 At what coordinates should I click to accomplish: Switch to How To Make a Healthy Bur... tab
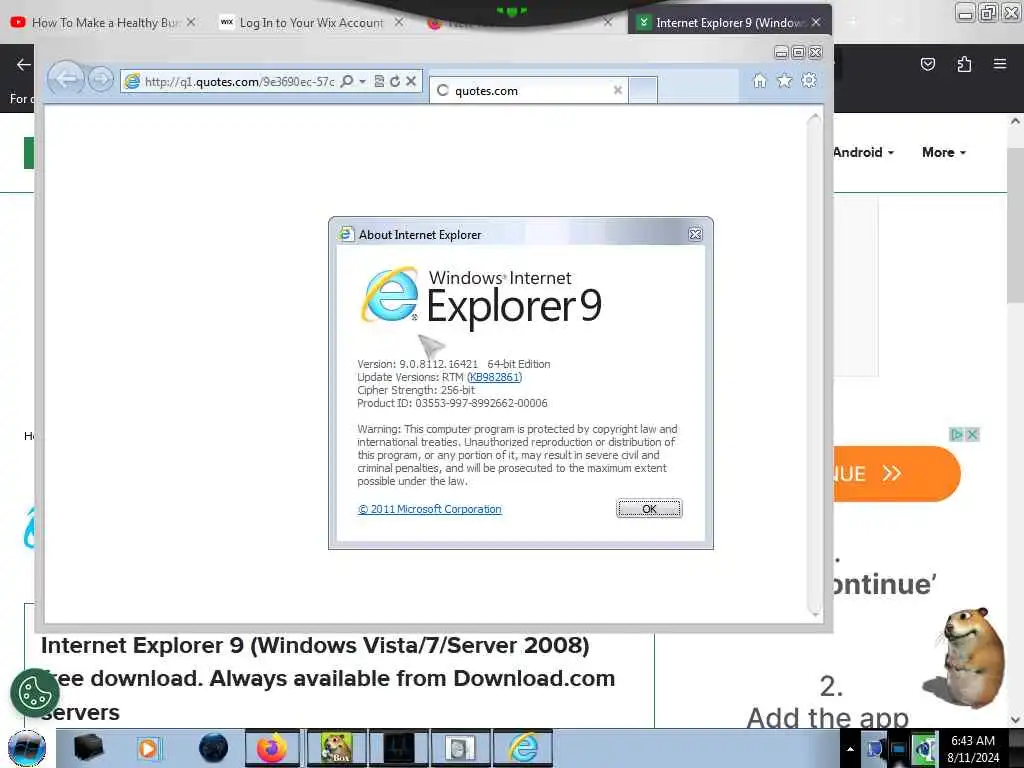coord(106,22)
